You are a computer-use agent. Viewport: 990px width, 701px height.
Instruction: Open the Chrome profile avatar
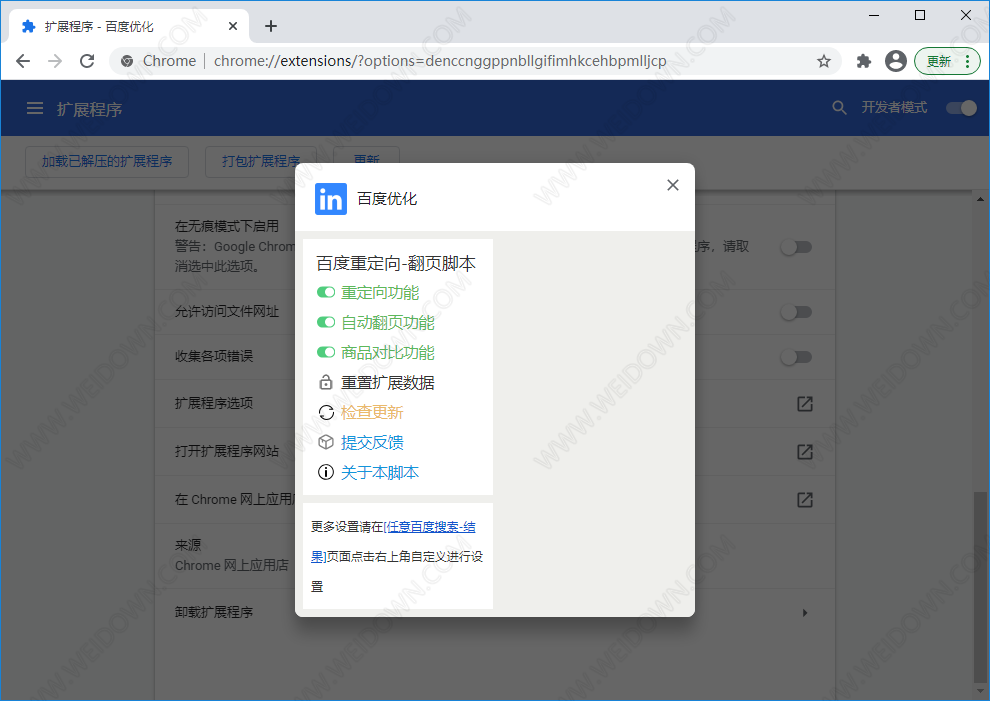tap(895, 61)
